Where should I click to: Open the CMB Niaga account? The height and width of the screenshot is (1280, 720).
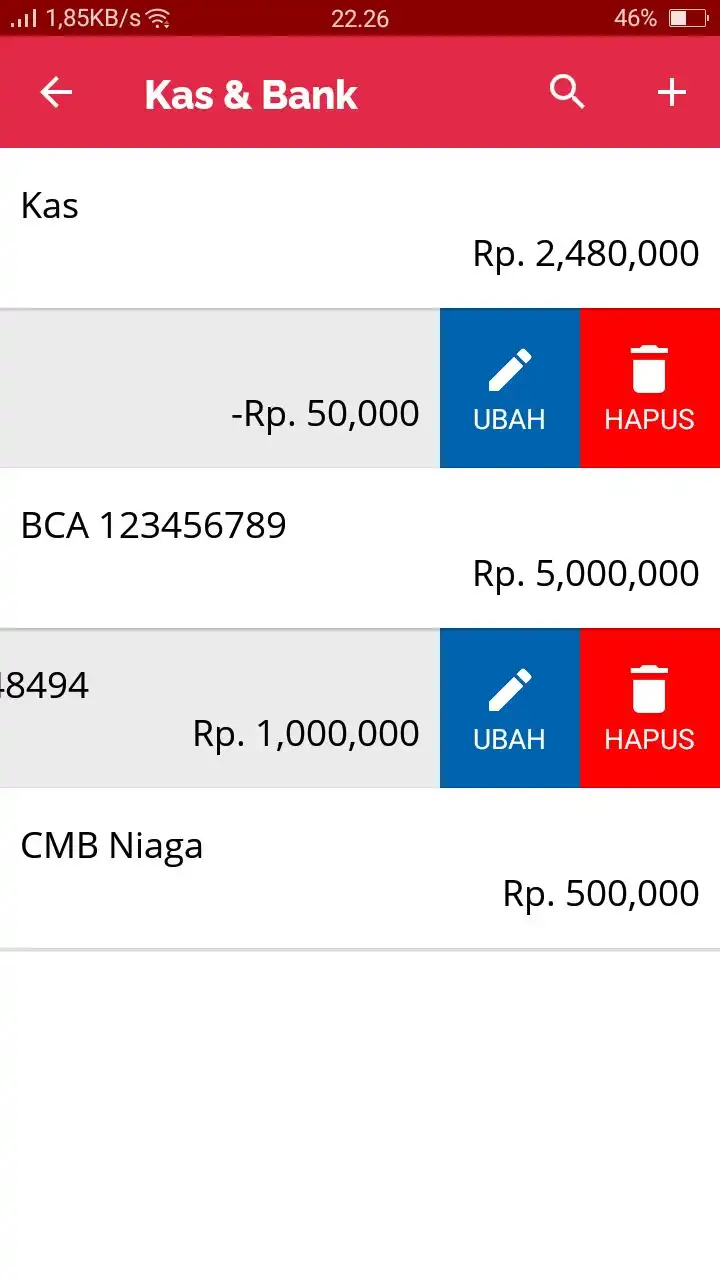tap(360, 869)
